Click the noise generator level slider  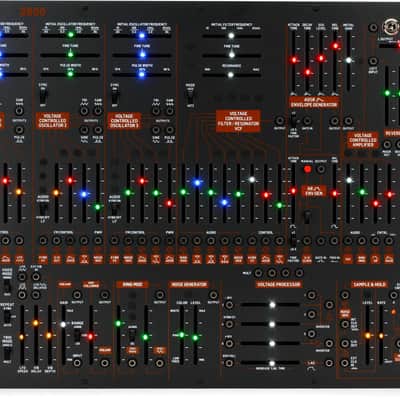tap(195, 335)
